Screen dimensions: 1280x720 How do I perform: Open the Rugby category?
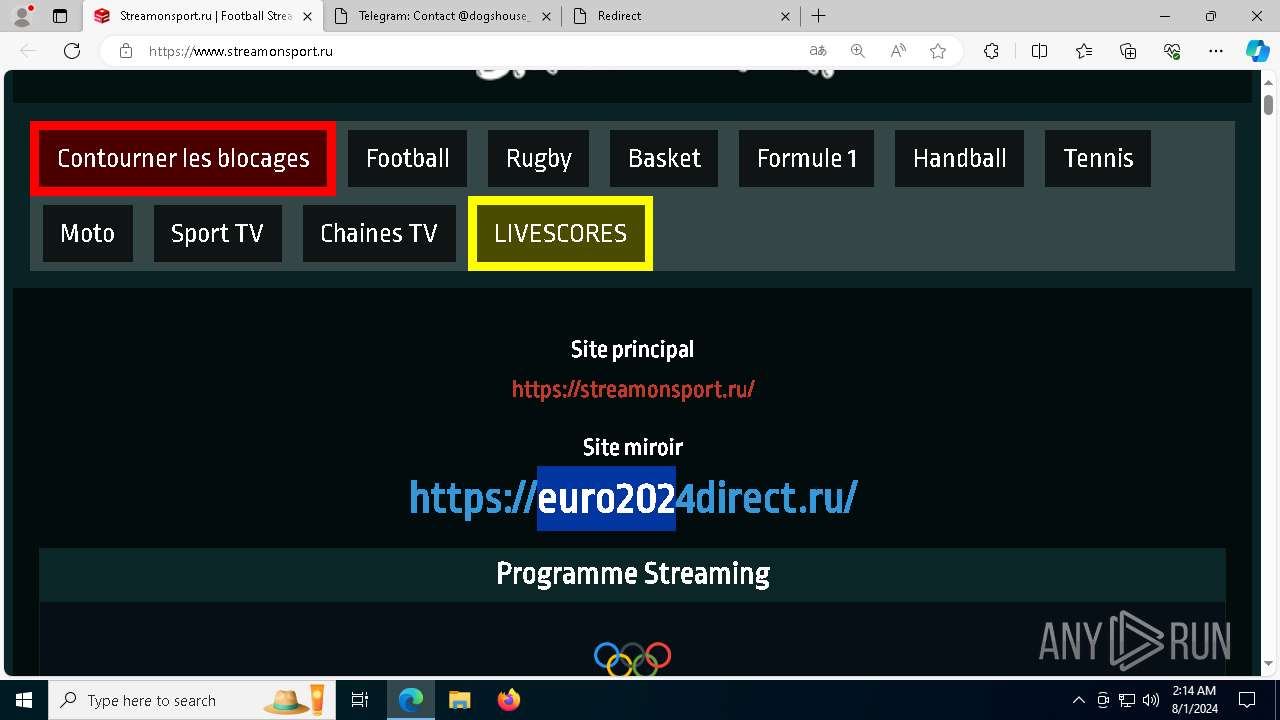[x=539, y=158]
